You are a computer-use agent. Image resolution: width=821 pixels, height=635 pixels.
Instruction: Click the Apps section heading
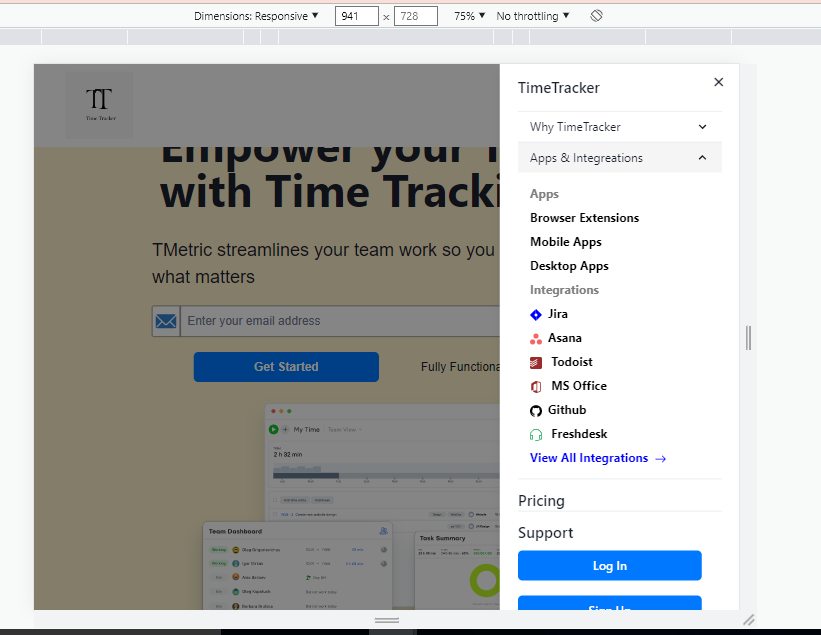click(x=544, y=194)
